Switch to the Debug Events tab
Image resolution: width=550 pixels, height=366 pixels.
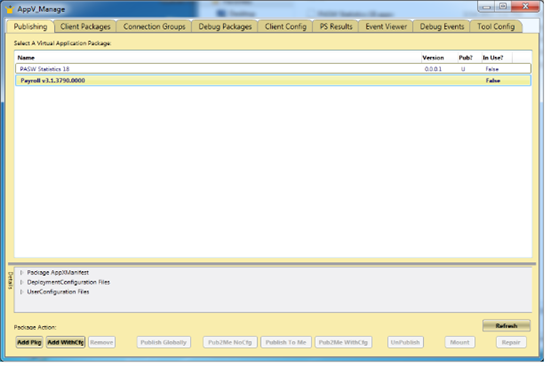(442, 27)
